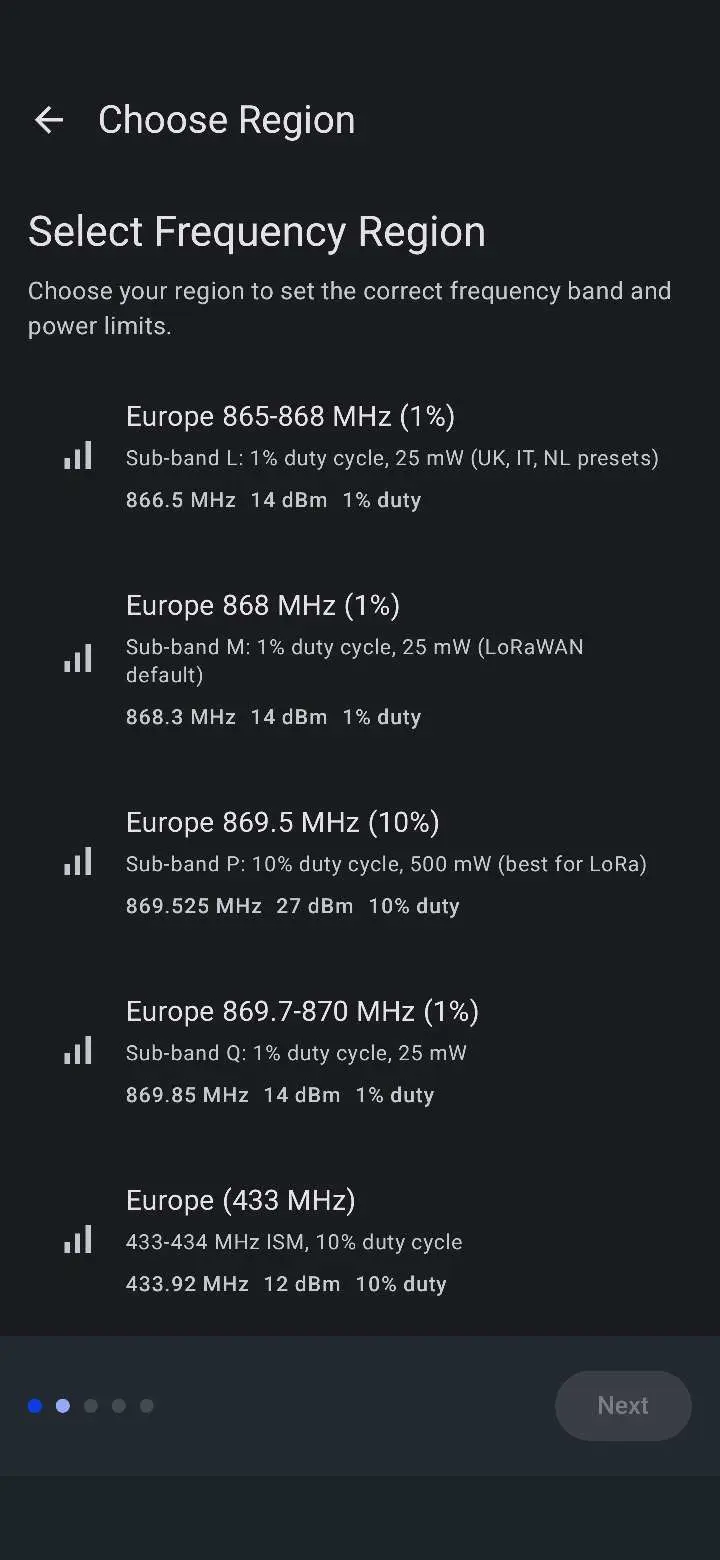Tap the second page indicator dot
The image size is (720, 1560).
coord(63,1406)
